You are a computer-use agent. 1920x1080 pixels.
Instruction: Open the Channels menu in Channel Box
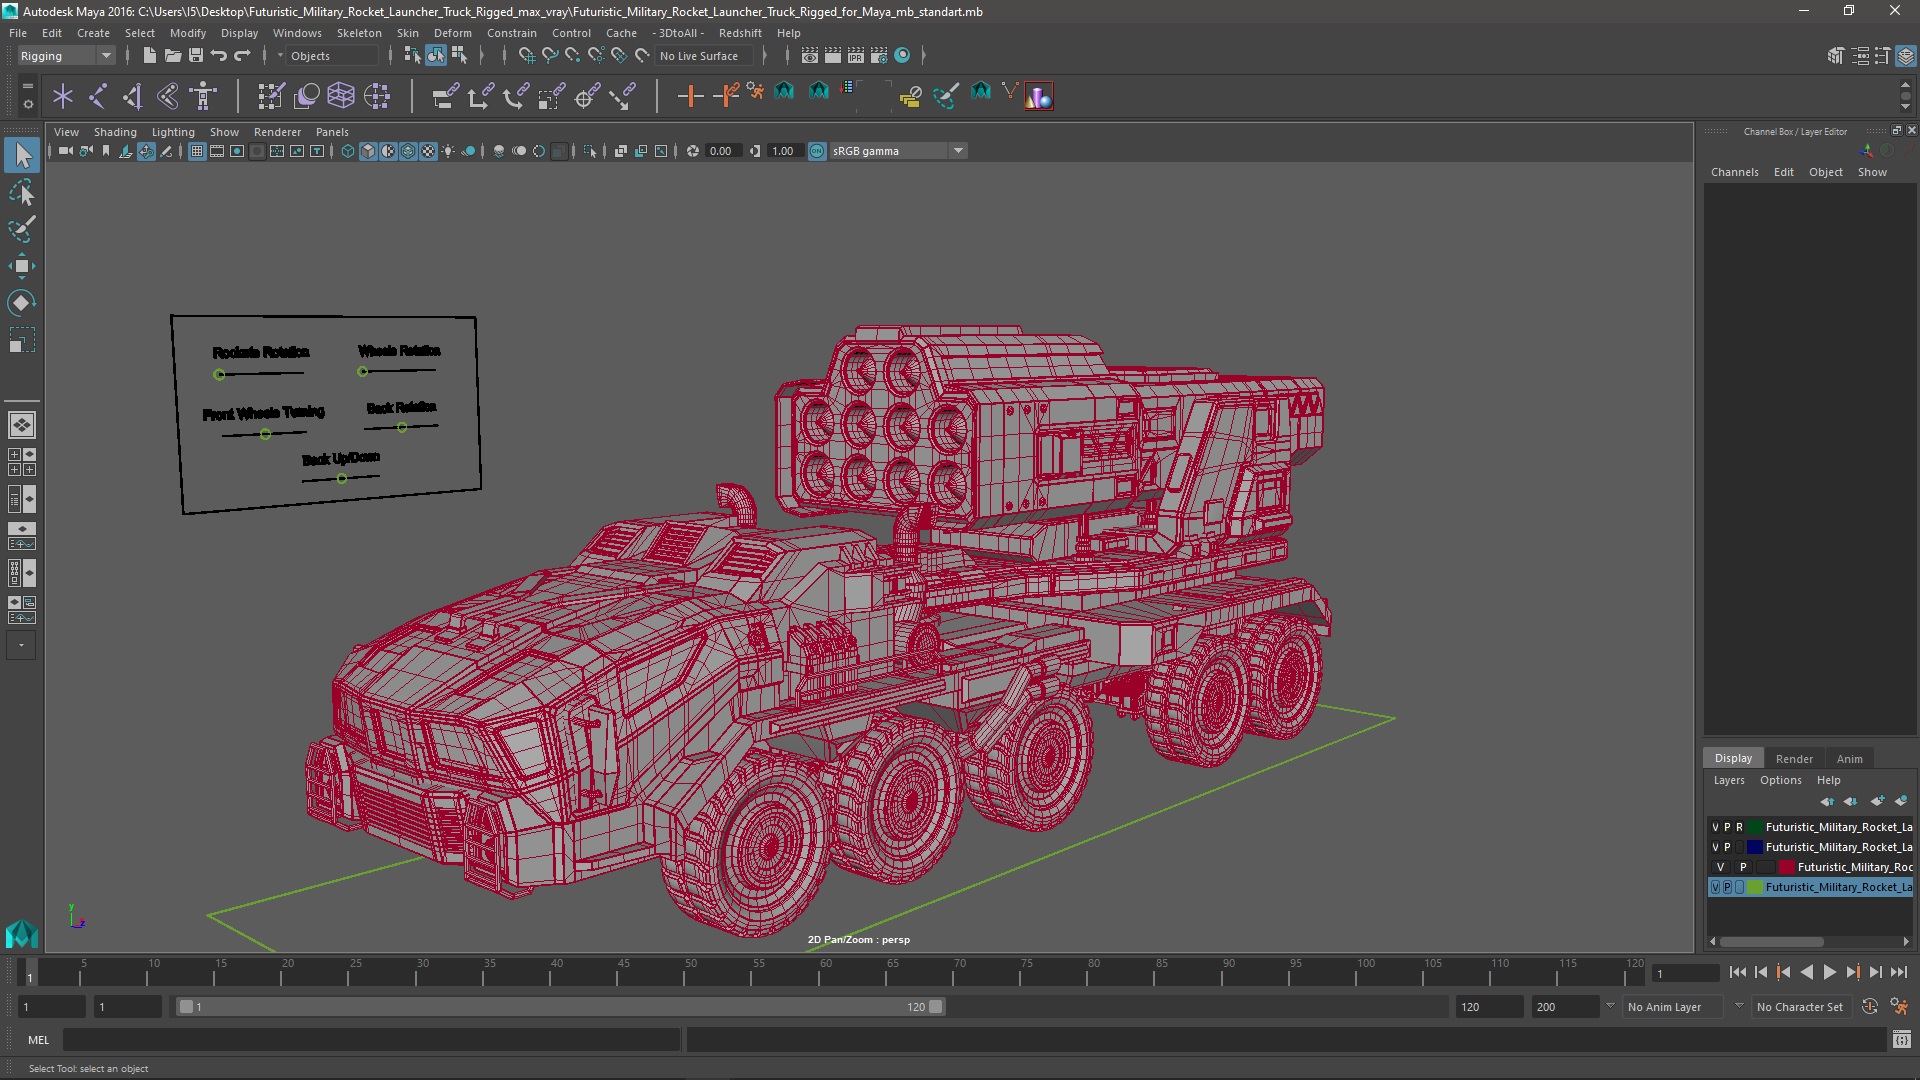point(1734,172)
